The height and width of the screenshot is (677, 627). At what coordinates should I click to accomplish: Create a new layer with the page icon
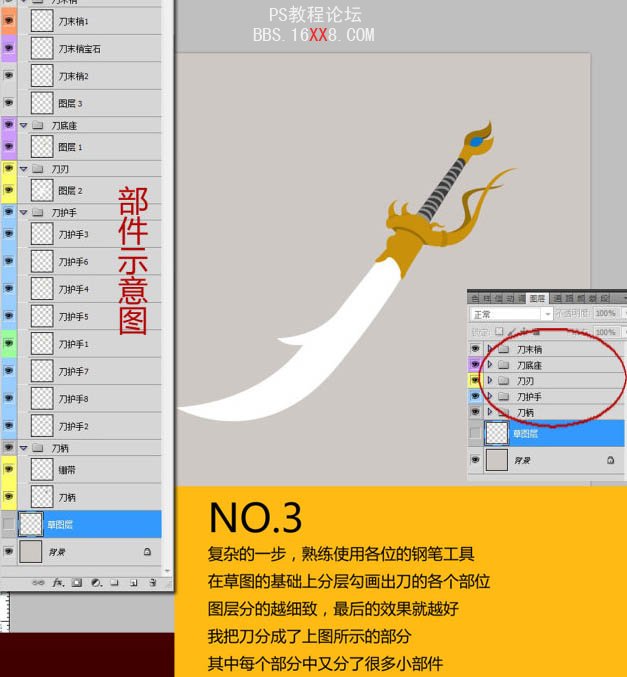click(x=134, y=583)
